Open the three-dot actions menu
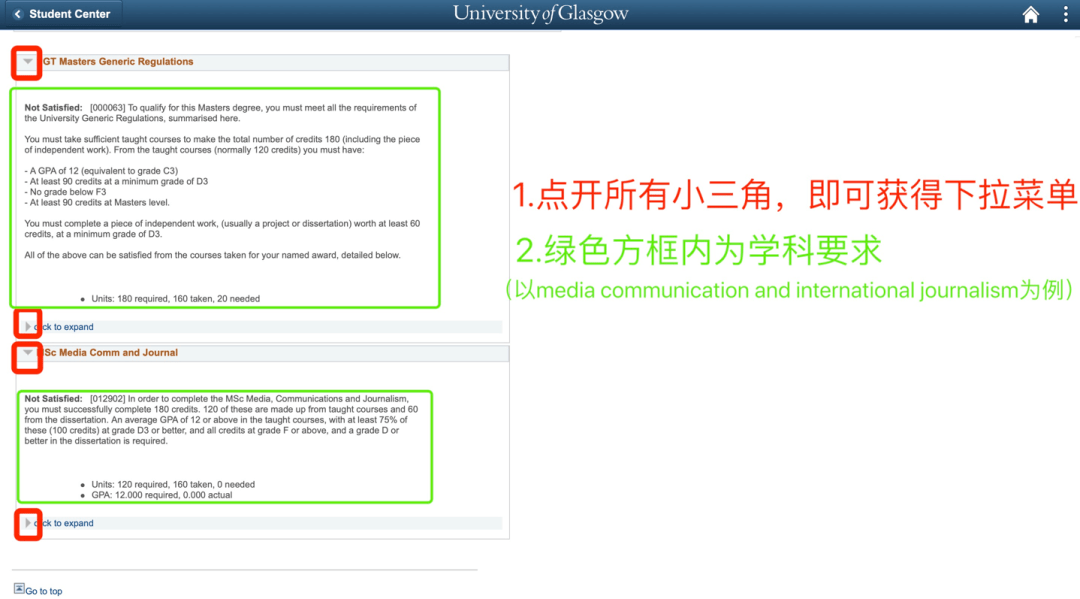1080x599 pixels. [1065, 14]
